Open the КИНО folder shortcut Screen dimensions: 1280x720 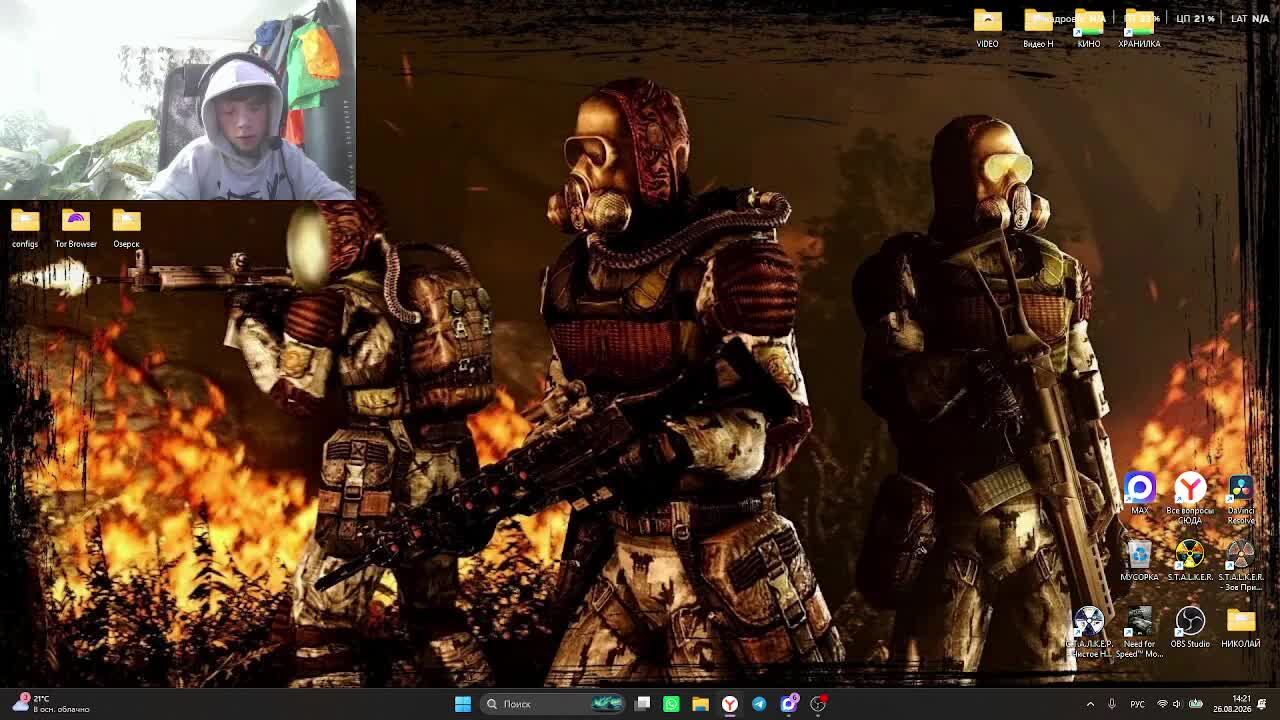(x=1089, y=28)
